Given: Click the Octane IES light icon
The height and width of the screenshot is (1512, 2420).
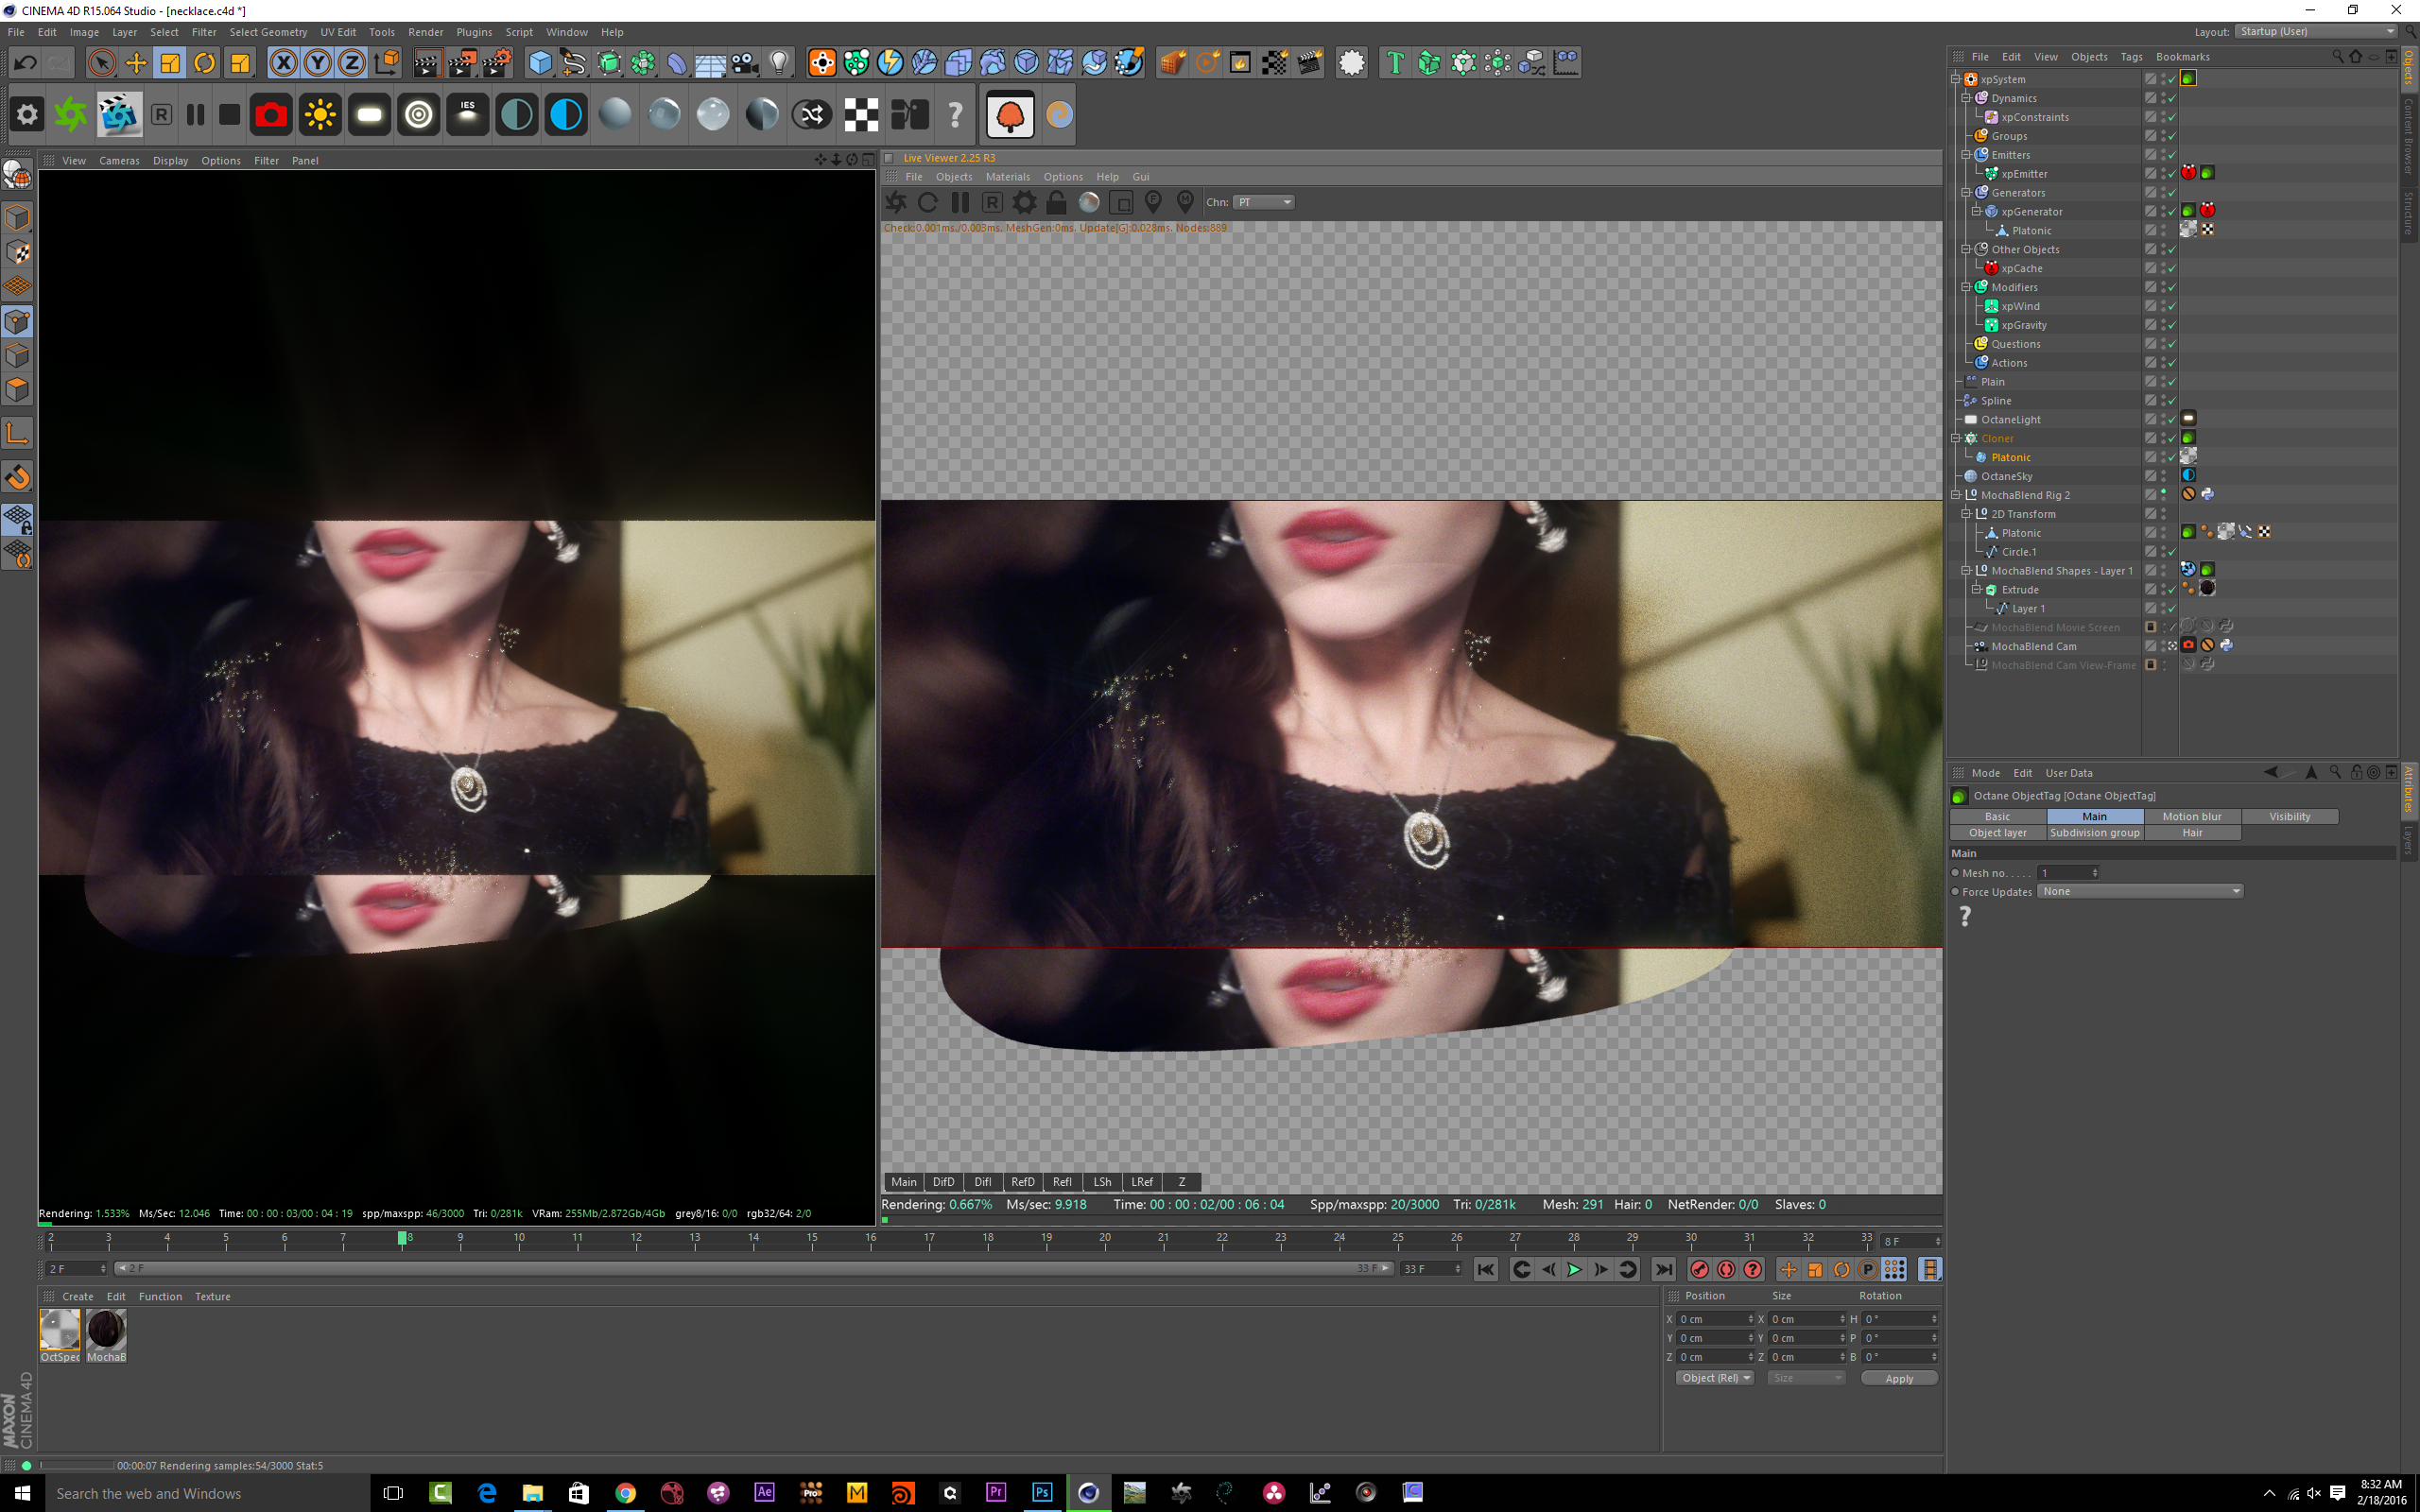Looking at the screenshot, I should (467, 115).
